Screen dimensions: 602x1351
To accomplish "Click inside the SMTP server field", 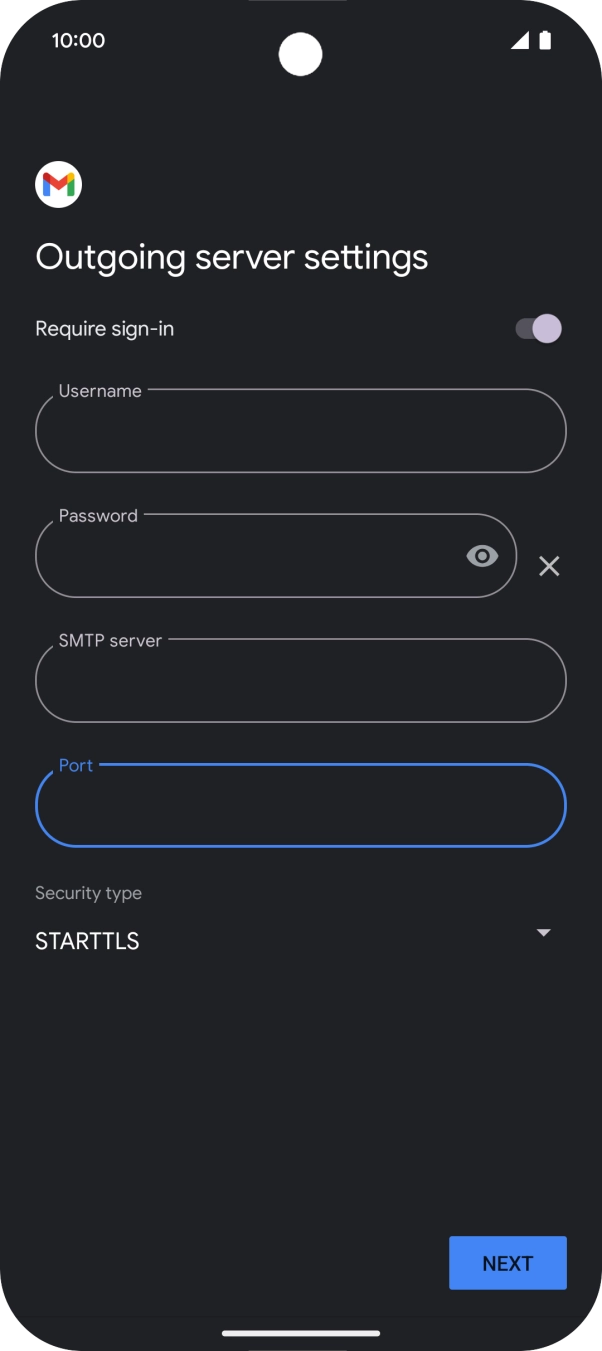I will coord(300,681).
